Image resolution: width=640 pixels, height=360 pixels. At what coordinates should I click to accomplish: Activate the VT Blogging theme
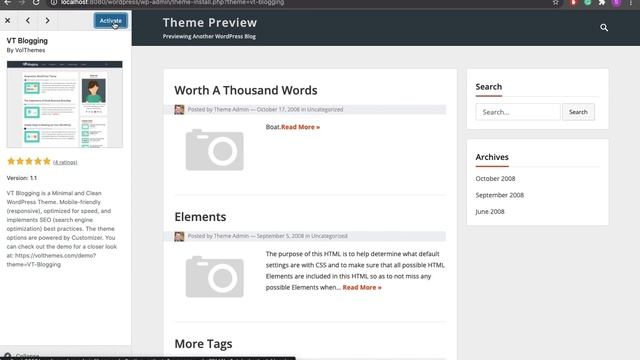[111, 21]
